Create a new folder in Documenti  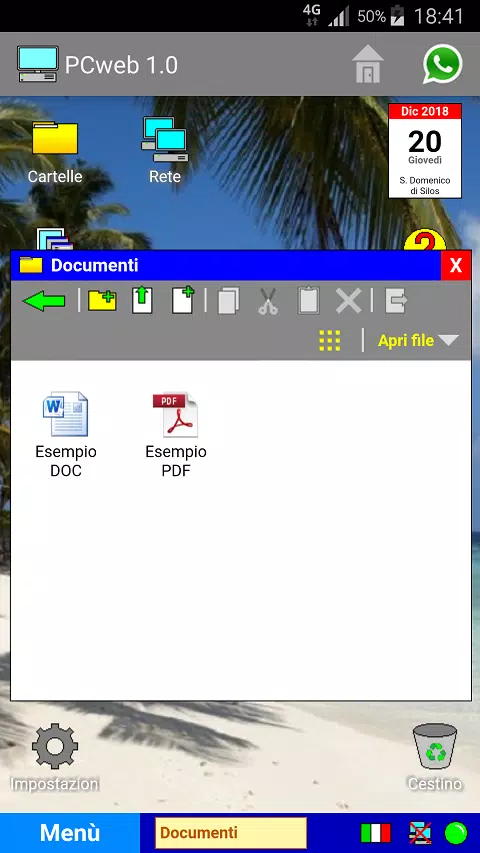click(x=102, y=301)
